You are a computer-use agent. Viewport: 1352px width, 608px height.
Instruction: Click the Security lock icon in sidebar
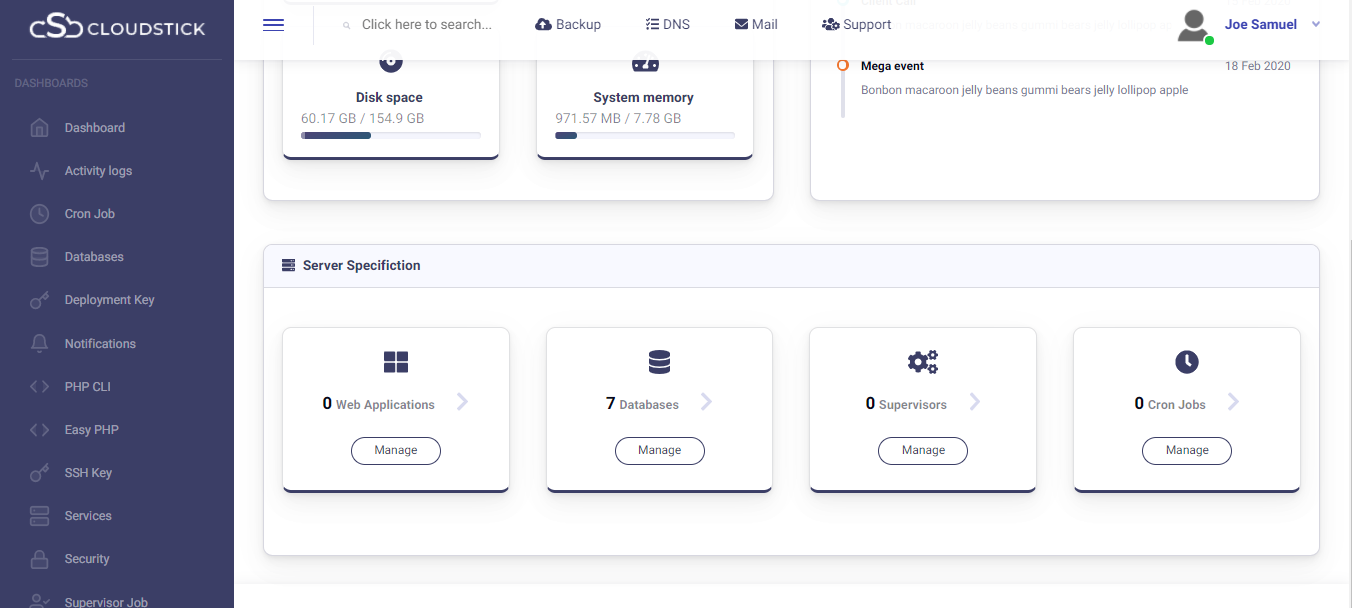[39, 559]
